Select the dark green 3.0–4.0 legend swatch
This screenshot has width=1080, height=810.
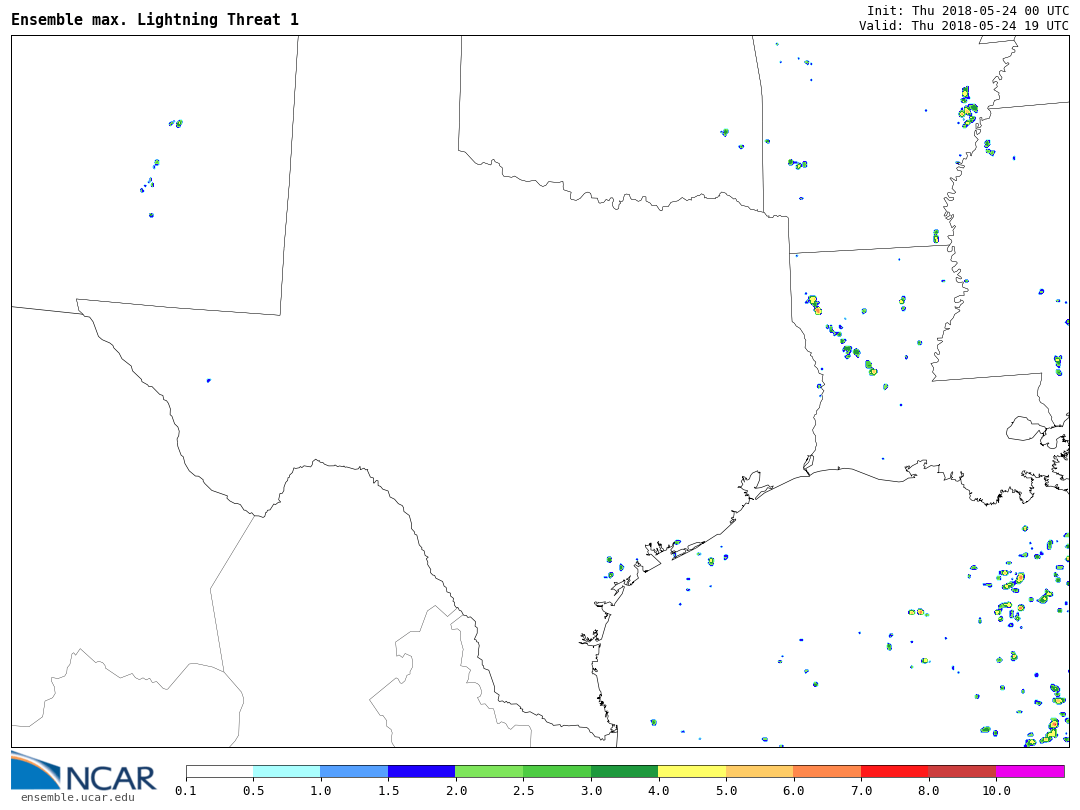pos(624,772)
